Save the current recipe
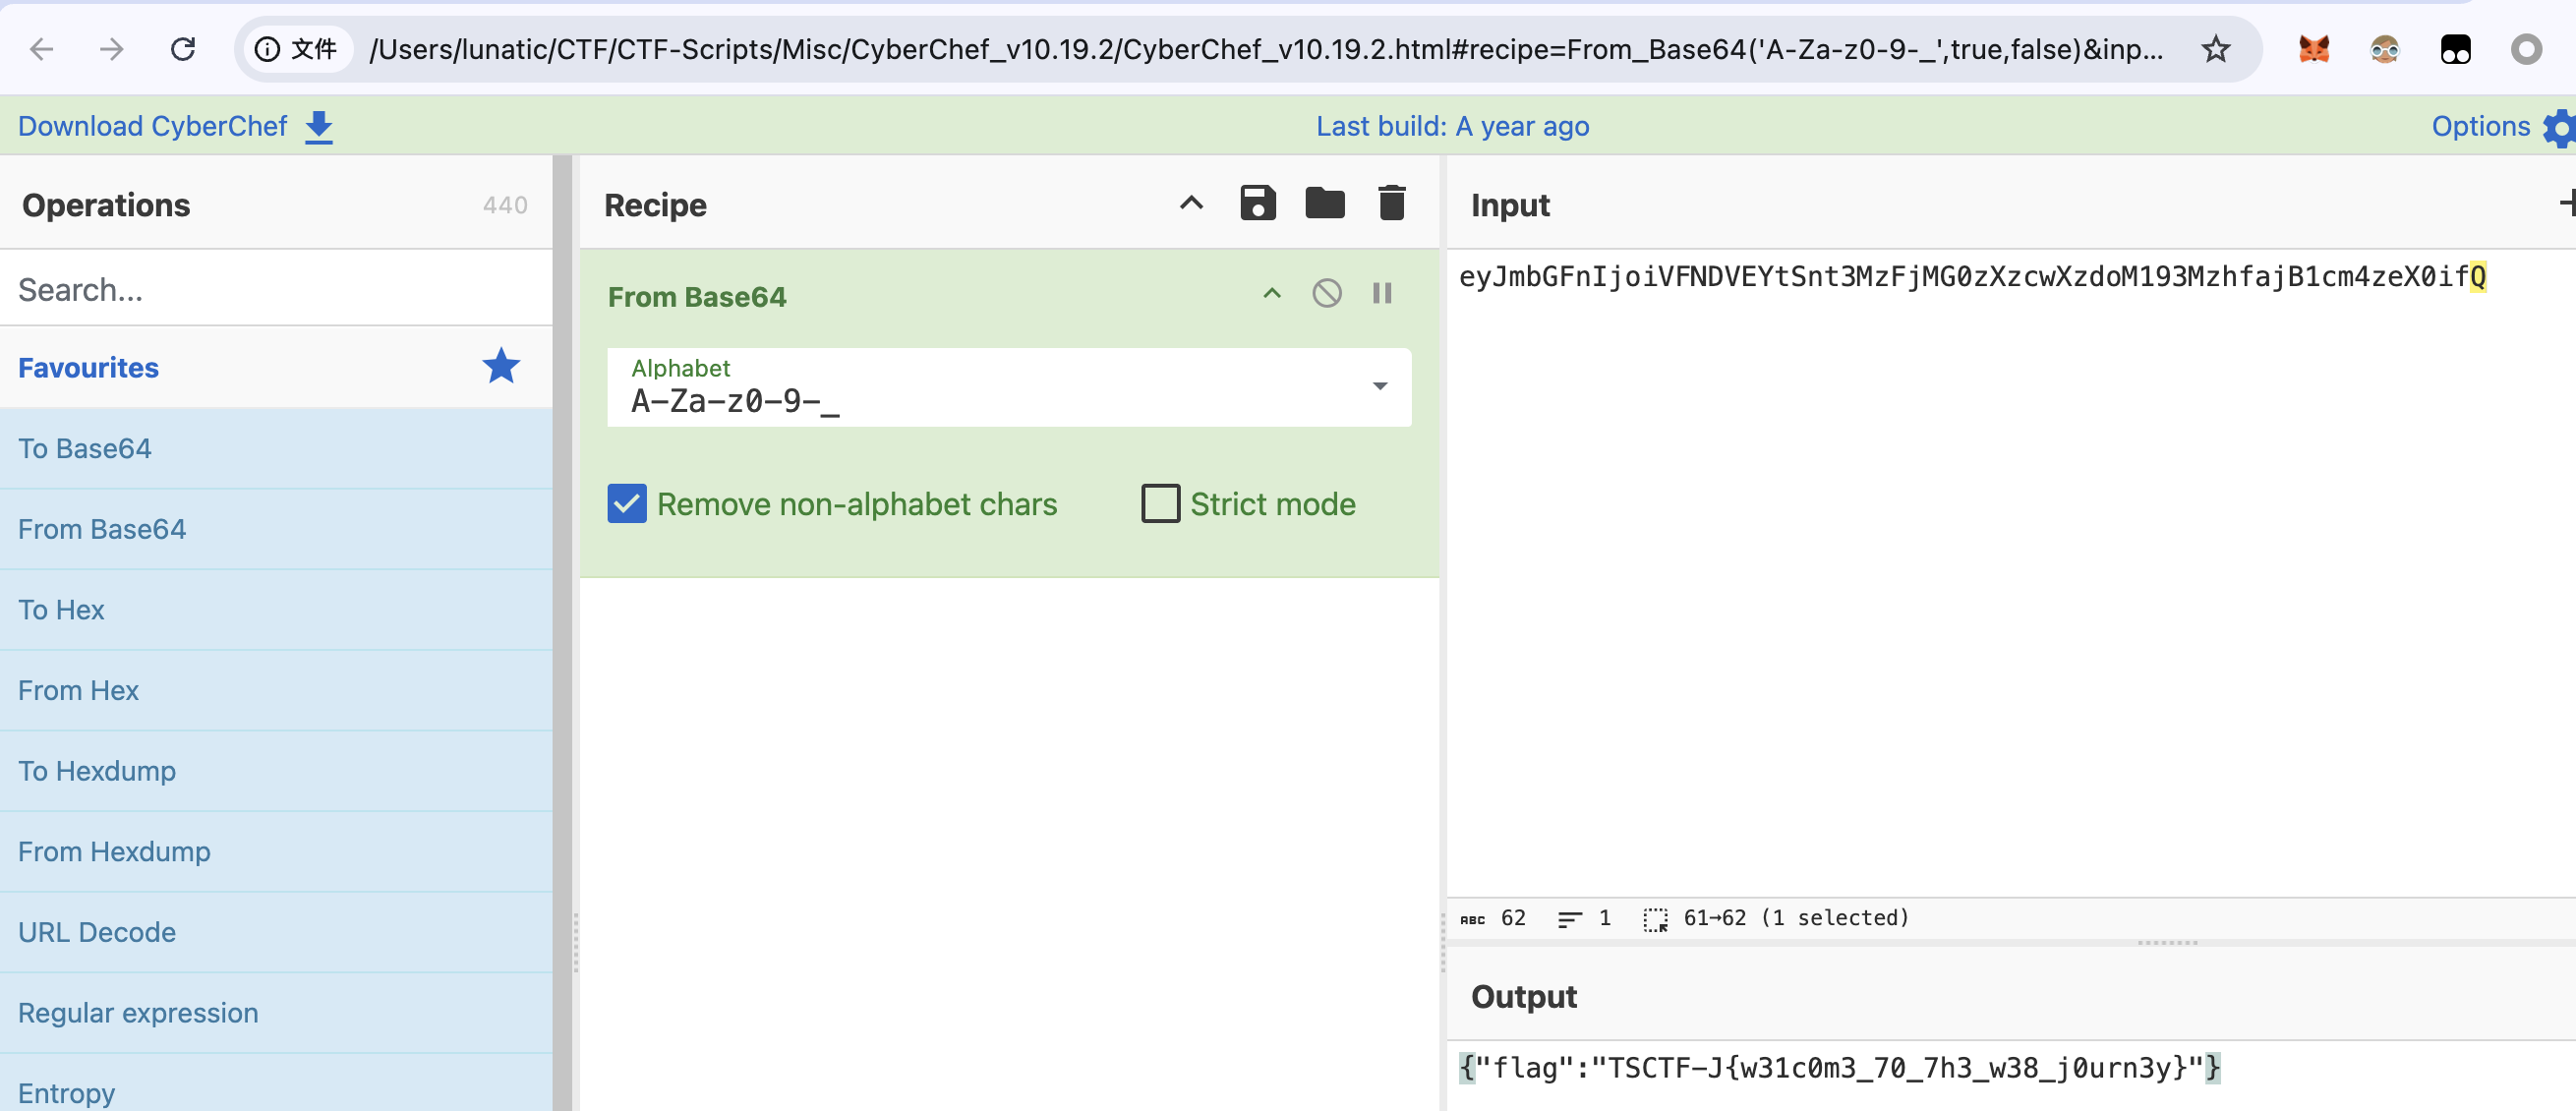The image size is (2576, 1111). (x=1257, y=203)
